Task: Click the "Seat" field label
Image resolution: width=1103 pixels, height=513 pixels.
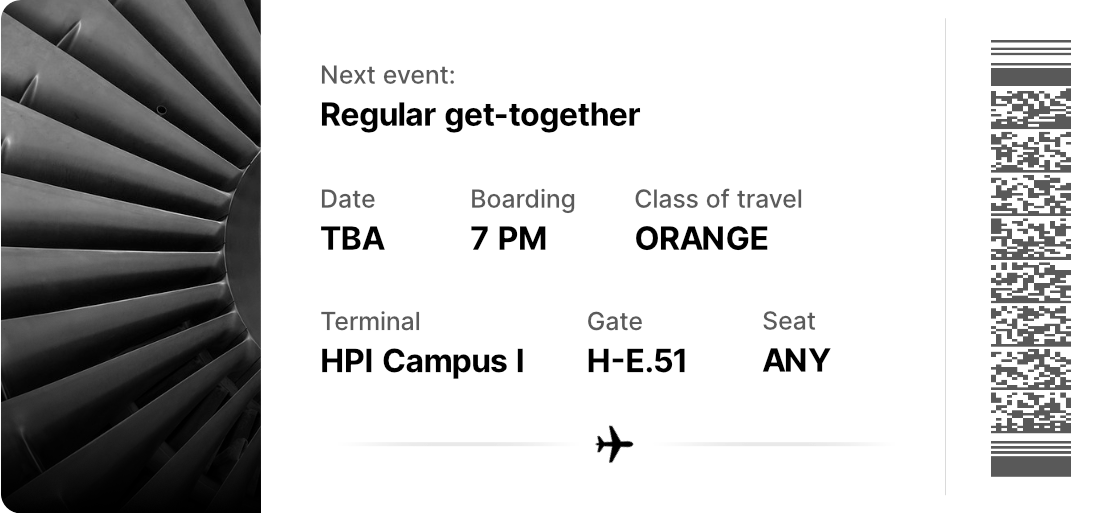Action: [788, 321]
